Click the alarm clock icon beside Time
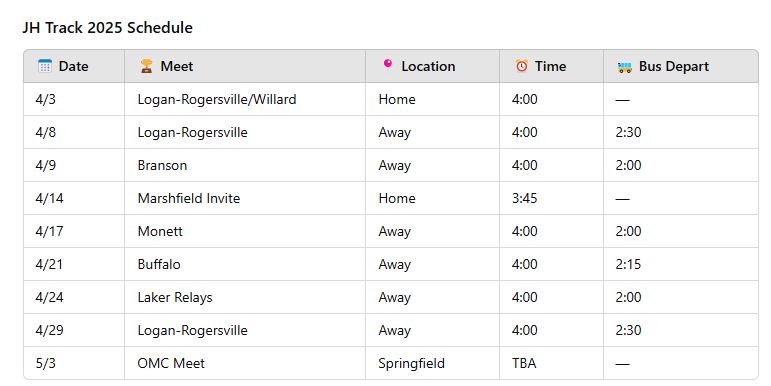This screenshot has height=386, width=771. (x=522, y=66)
